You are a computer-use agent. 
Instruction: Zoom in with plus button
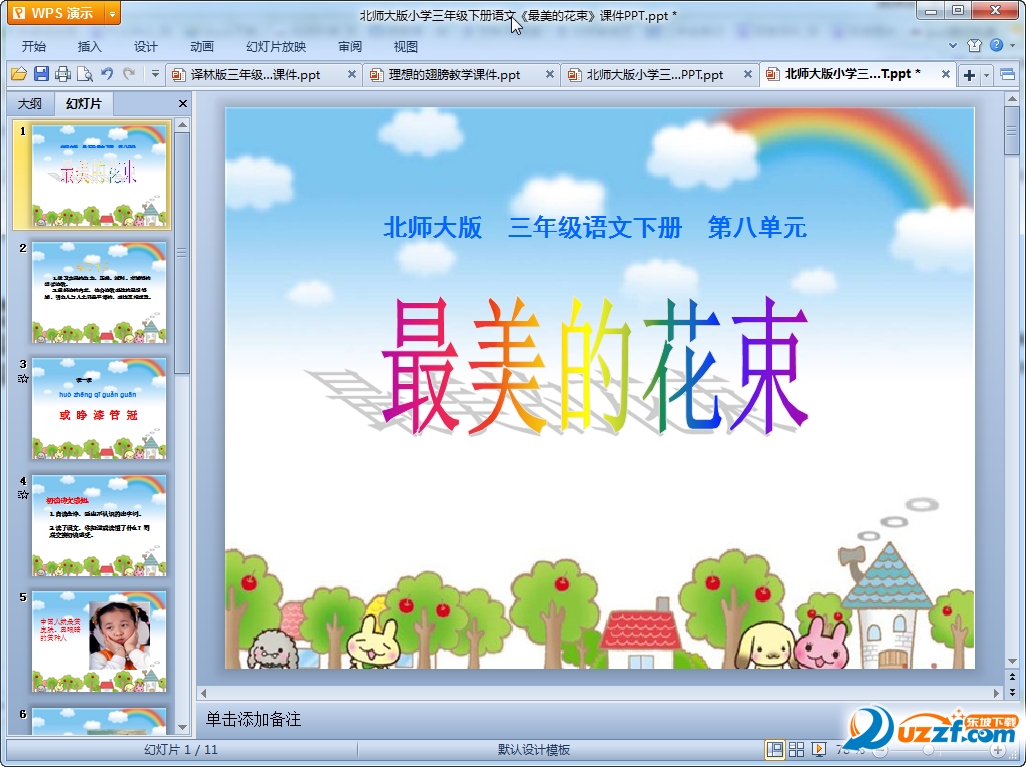click(997, 750)
